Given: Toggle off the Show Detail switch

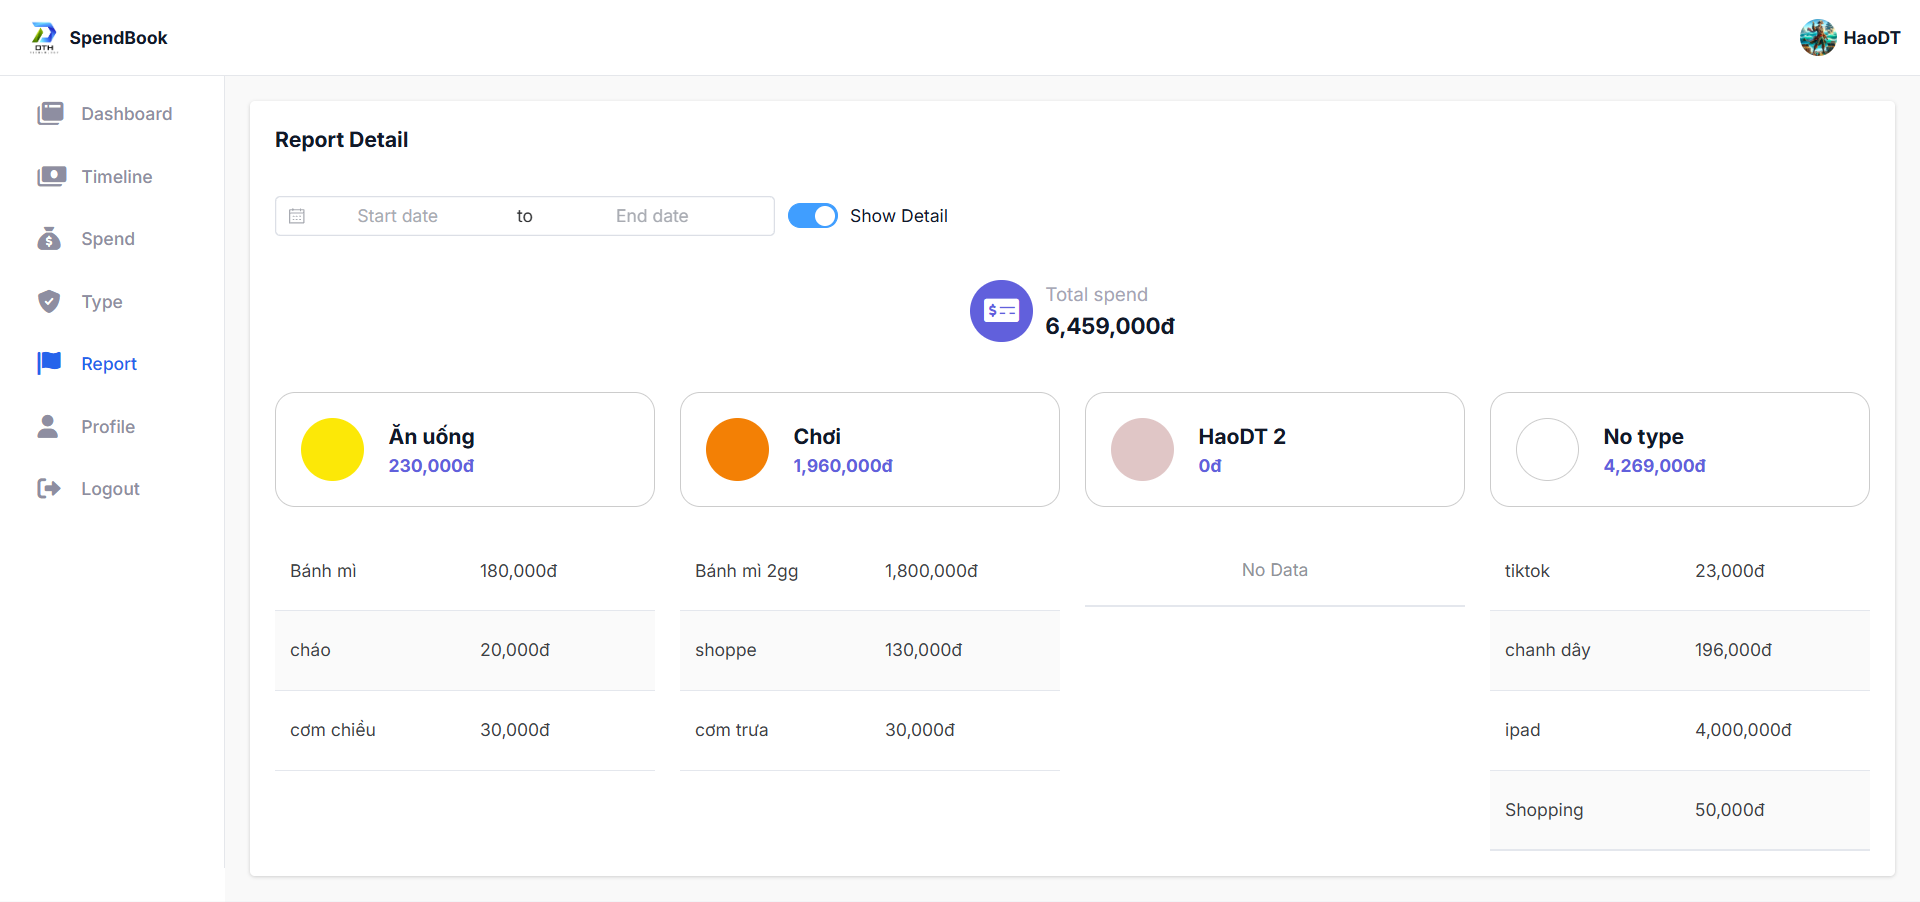Looking at the screenshot, I should point(812,215).
